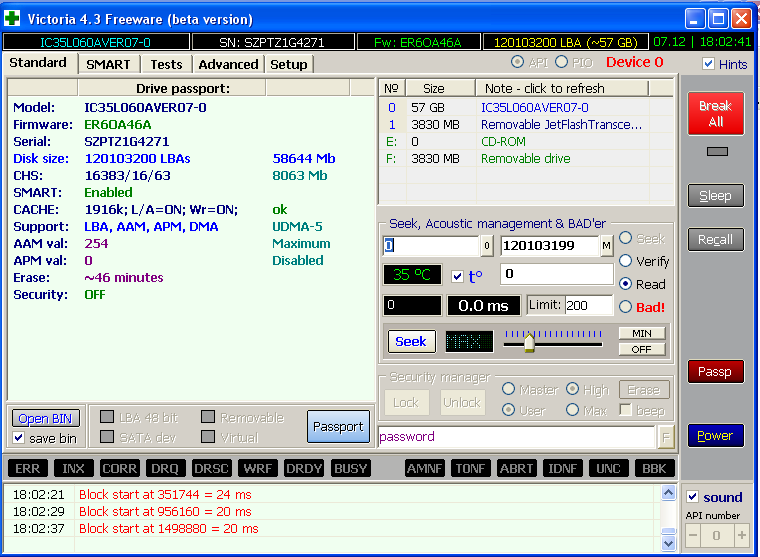Click the password input field
Image resolution: width=760 pixels, height=557 pixels.
point(516,437)
